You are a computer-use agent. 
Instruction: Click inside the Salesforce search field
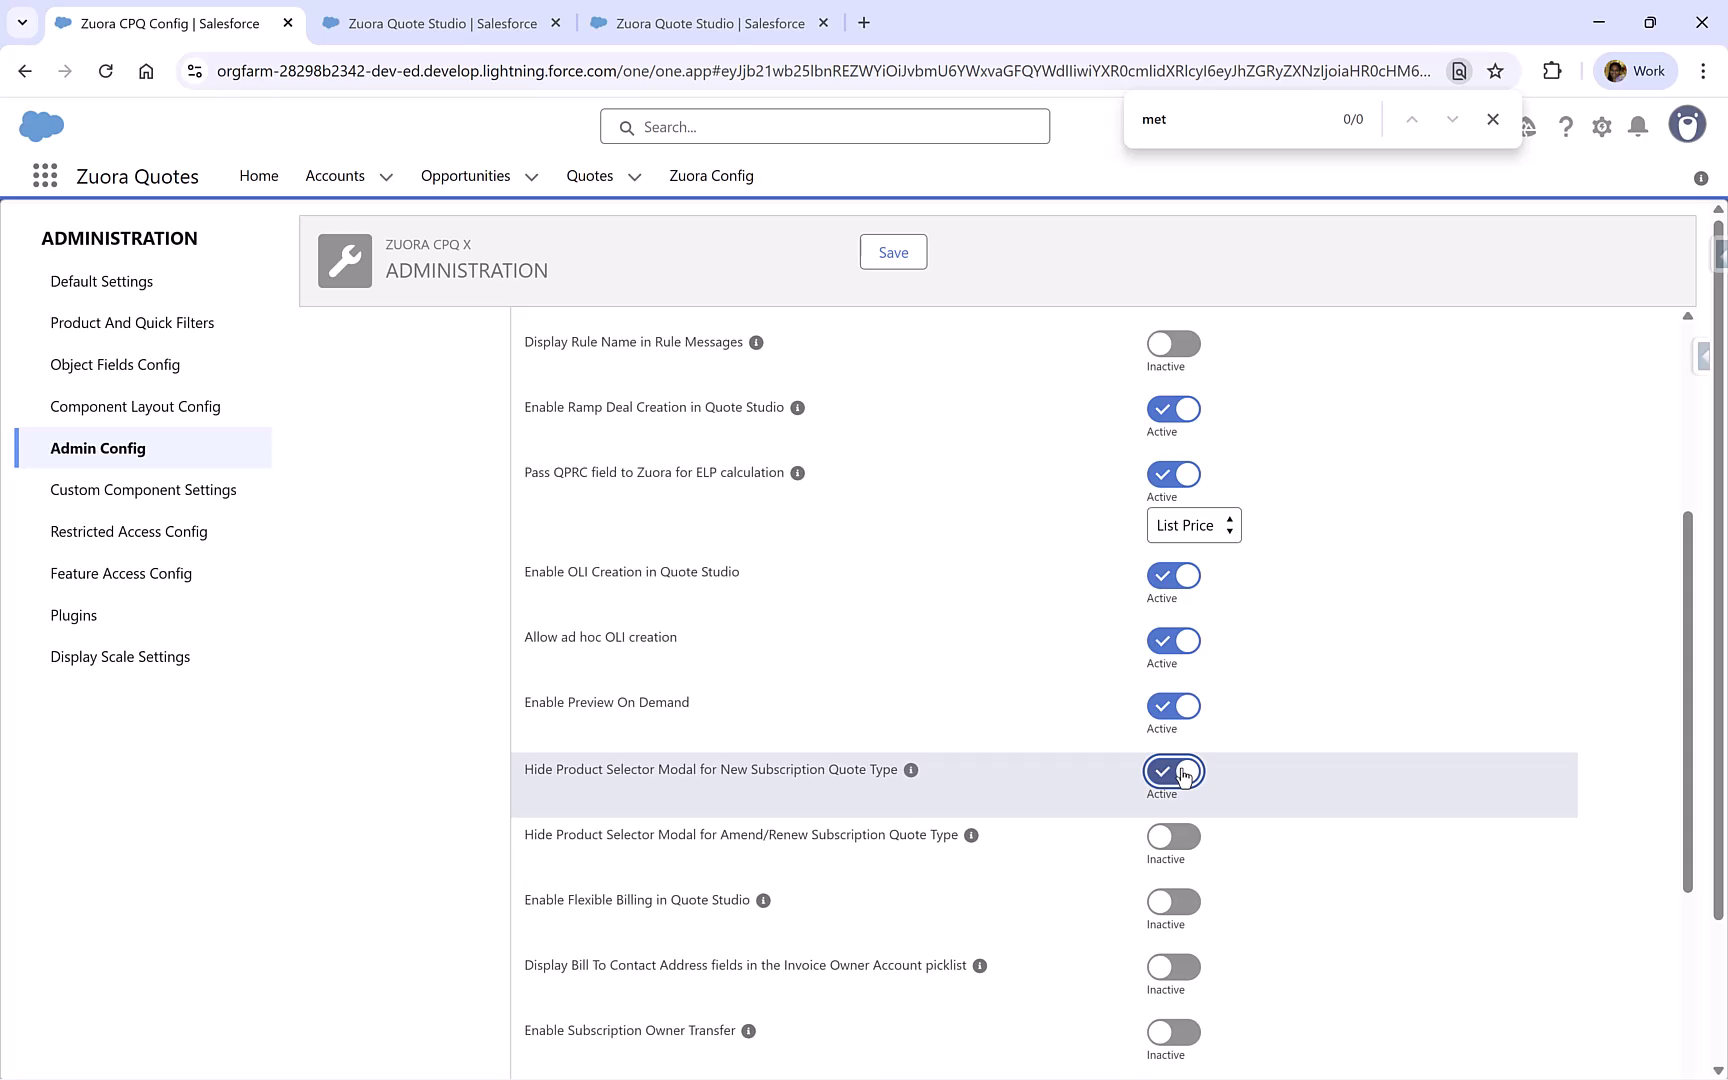coord(824,126)
